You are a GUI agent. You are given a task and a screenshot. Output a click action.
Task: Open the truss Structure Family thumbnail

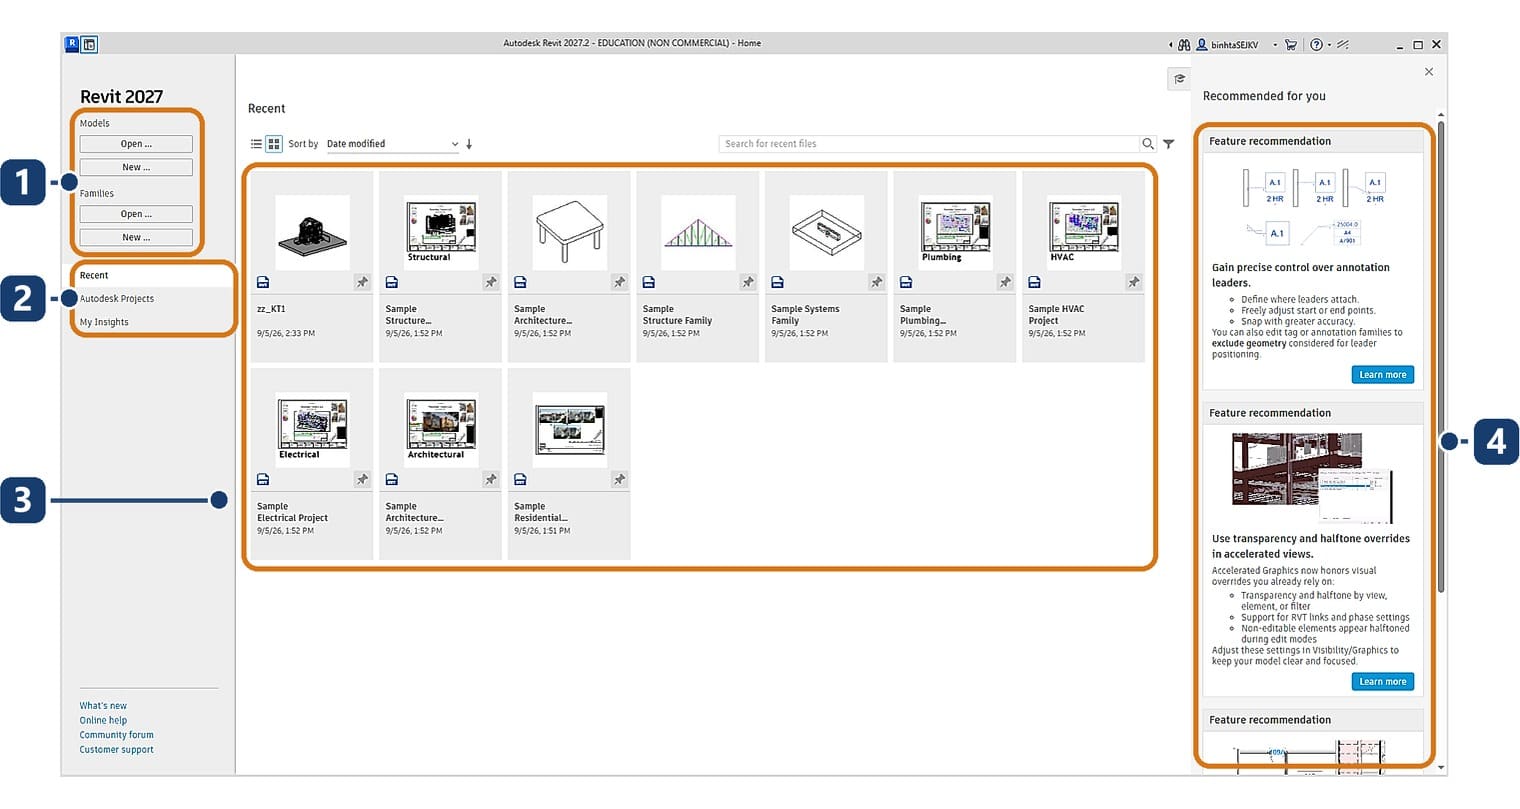pyautogui.click(x=698, y=232)
